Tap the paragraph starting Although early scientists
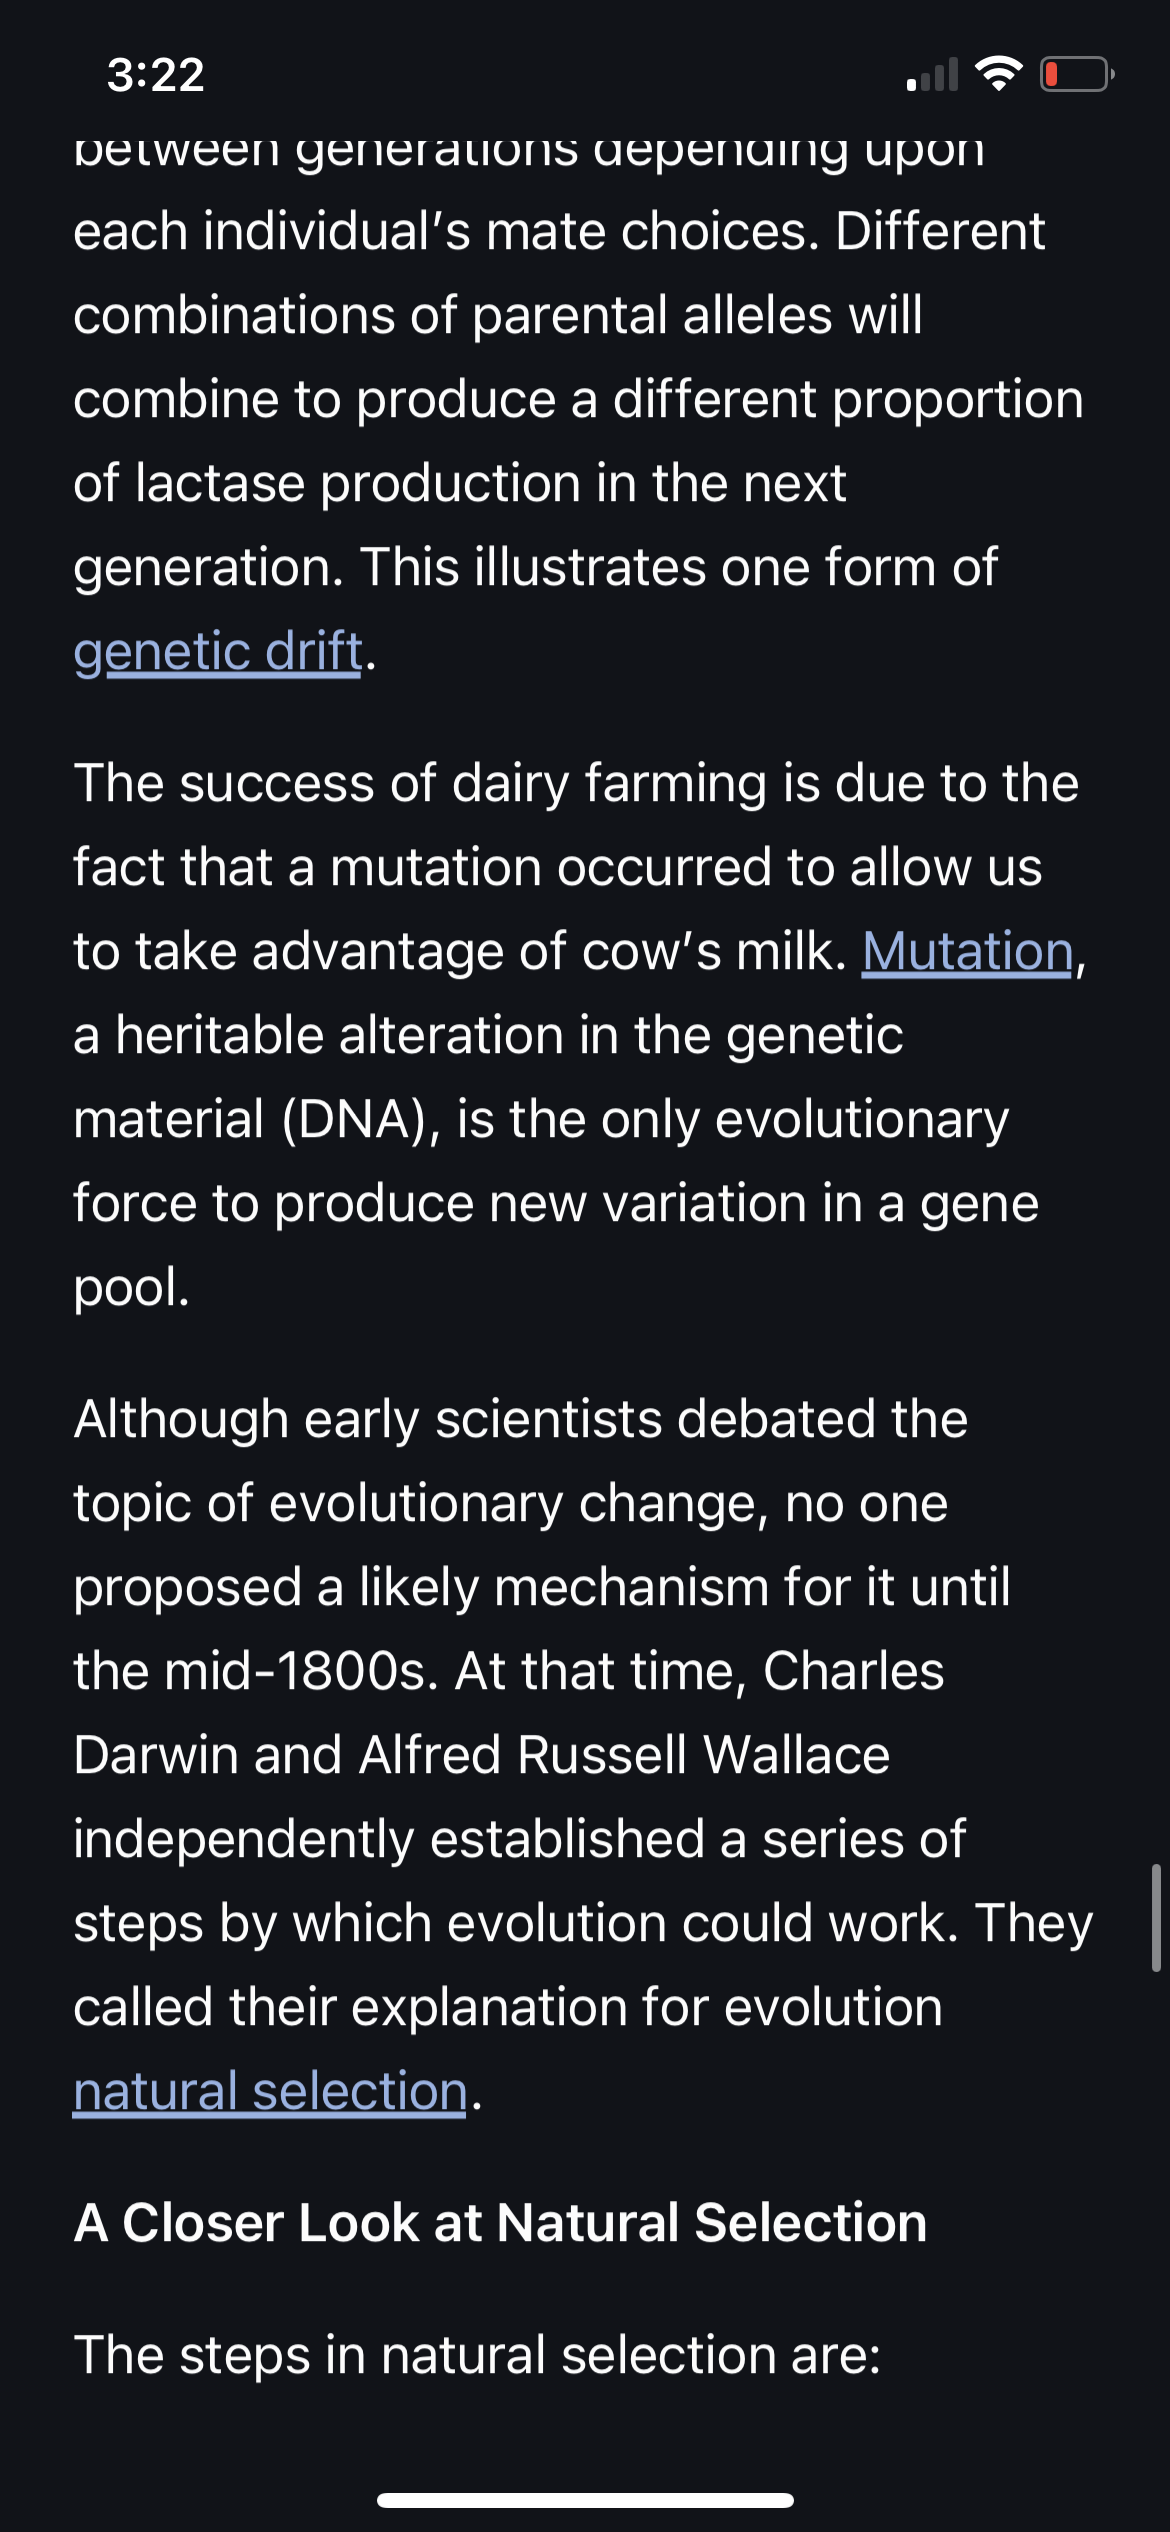Image resolution: width=1170 pixels, height=2532 pixels. (x=583, y=1755)
